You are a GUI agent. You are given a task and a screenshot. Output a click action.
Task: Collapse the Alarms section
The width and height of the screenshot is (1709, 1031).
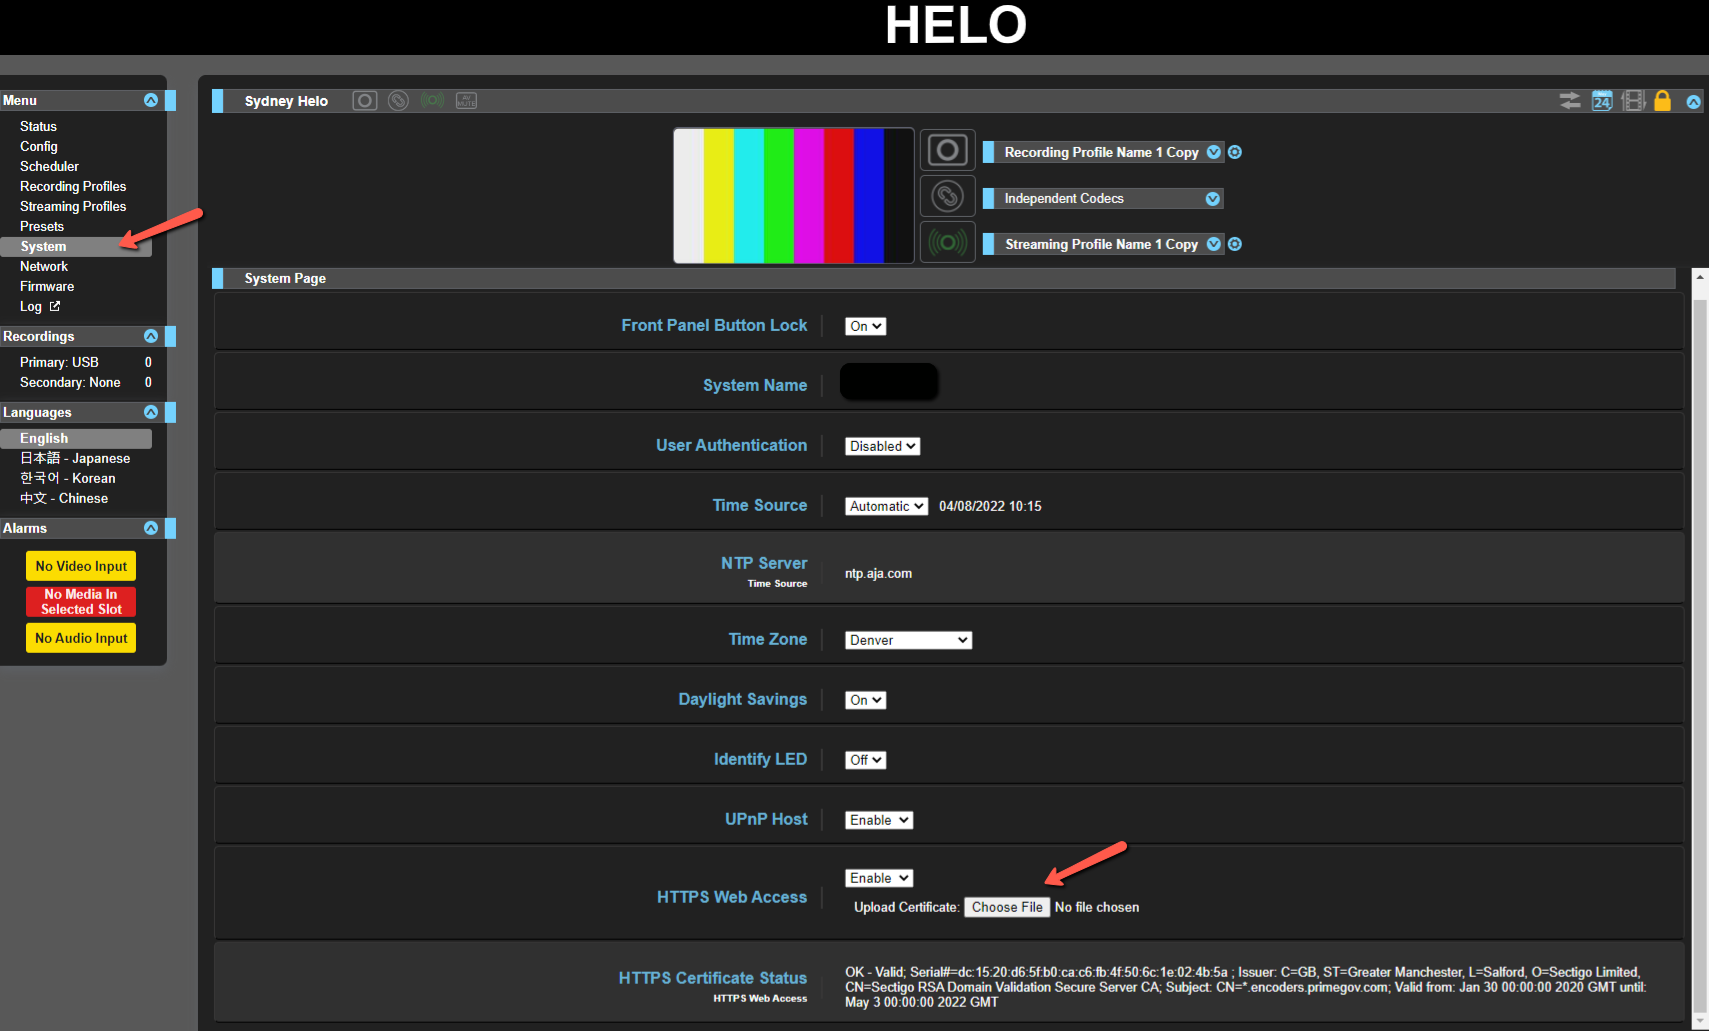pyautogui.click(x=151, y=528)
